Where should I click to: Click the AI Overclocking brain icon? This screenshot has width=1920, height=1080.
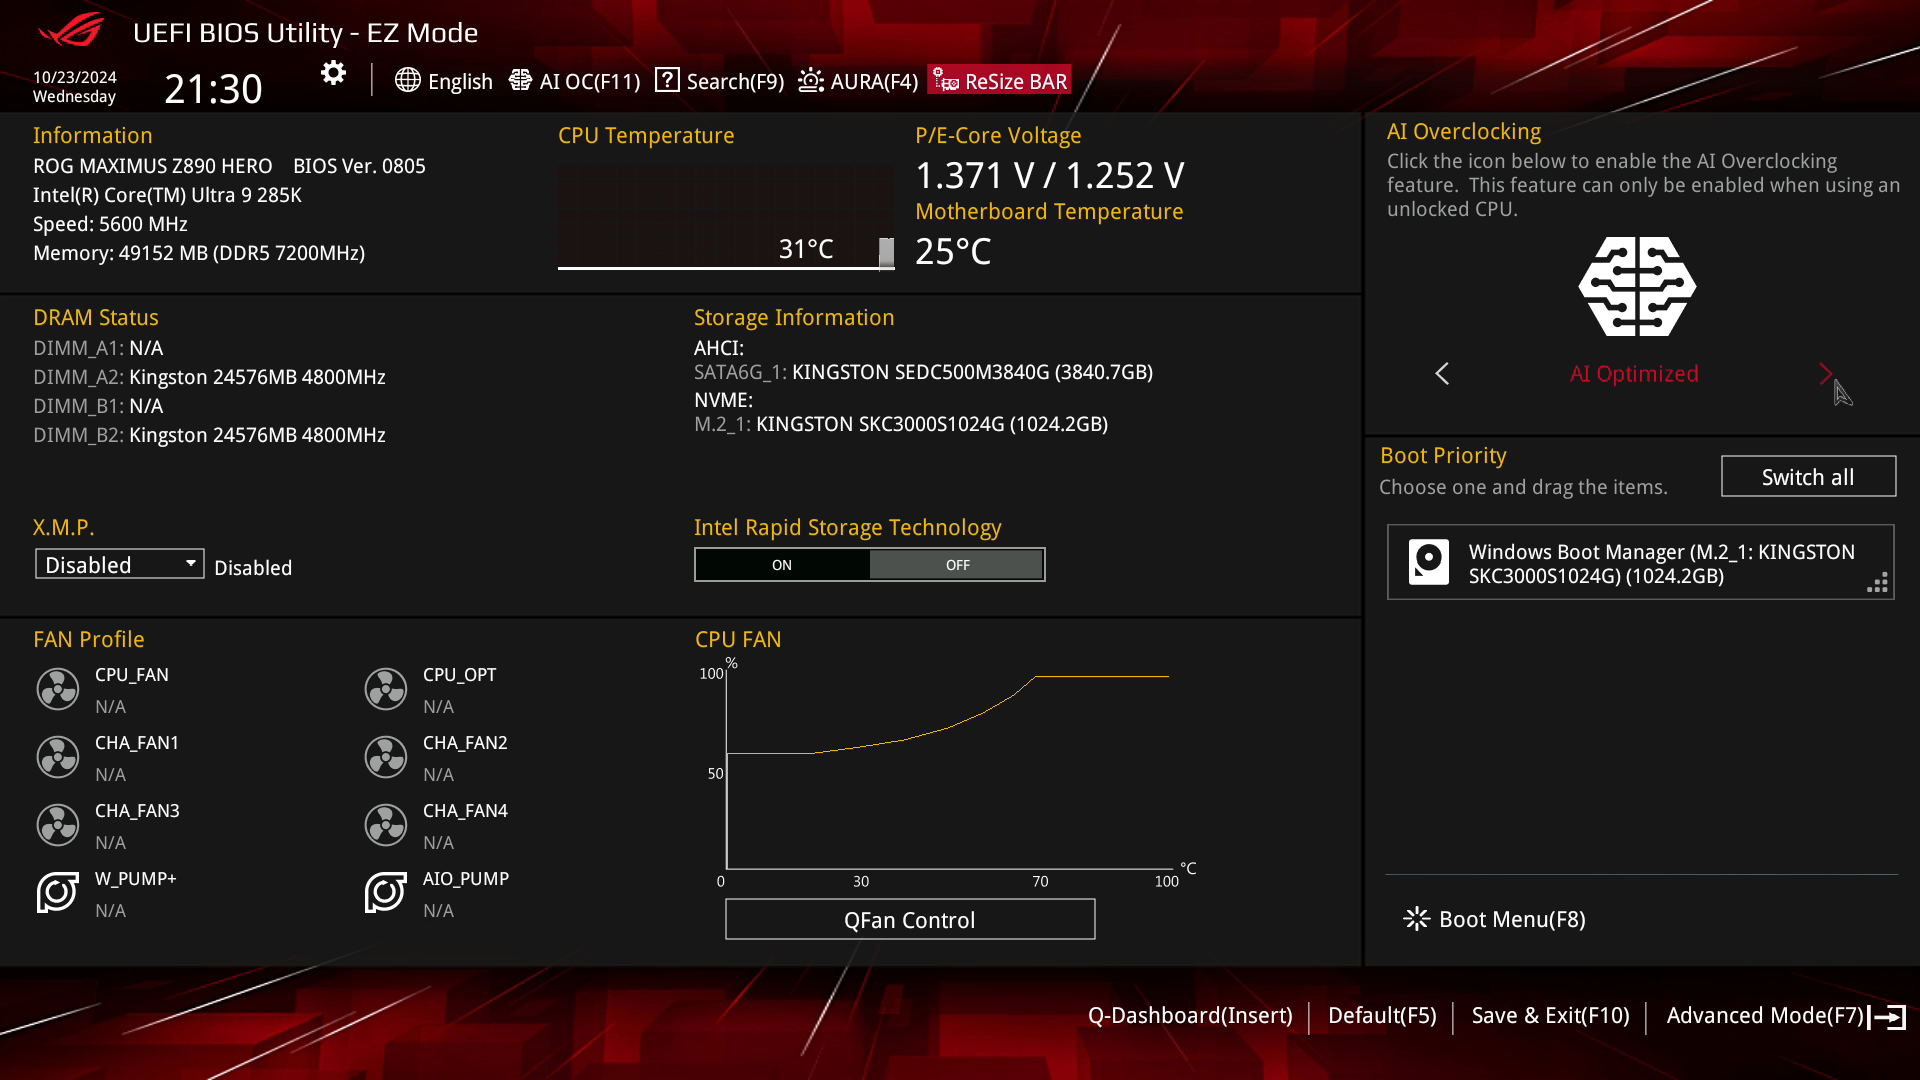click(1637, 287)
